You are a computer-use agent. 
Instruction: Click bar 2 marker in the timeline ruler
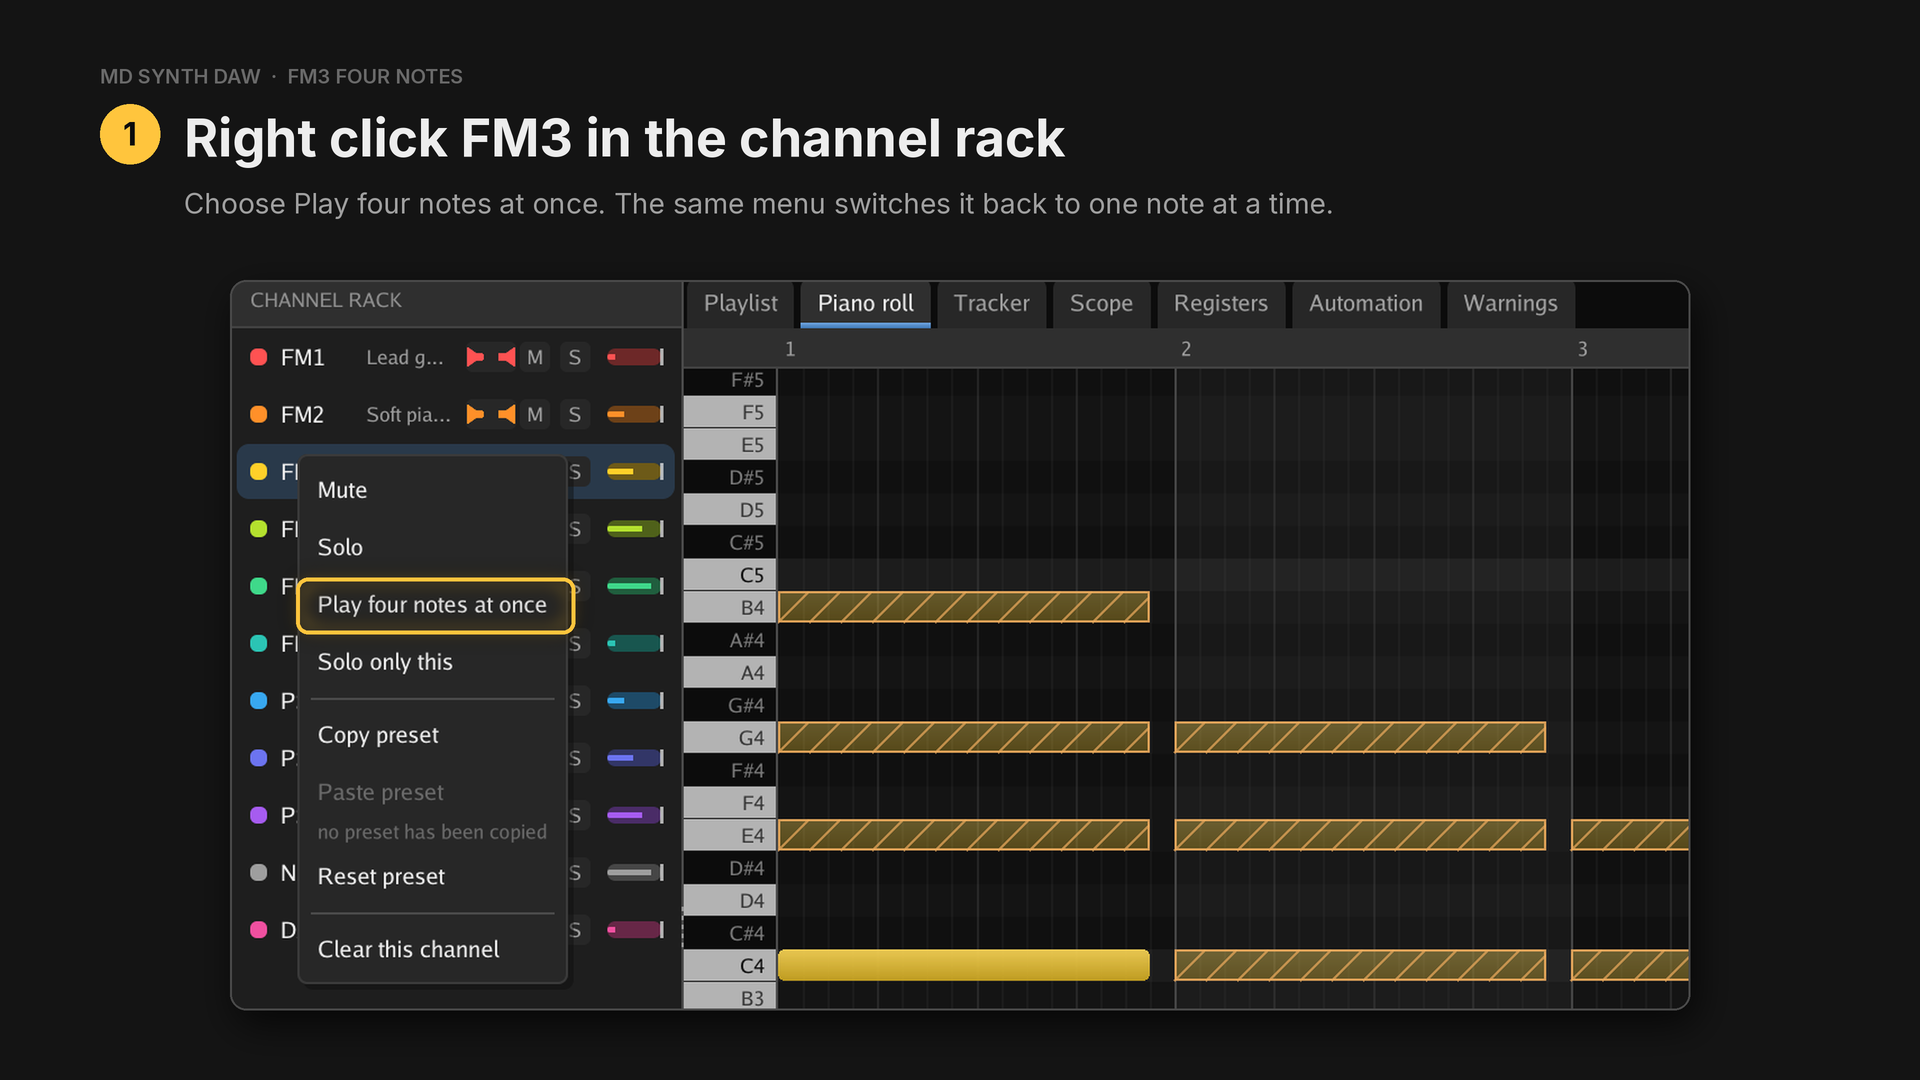pyautogui.click(x=1186, y=349)
